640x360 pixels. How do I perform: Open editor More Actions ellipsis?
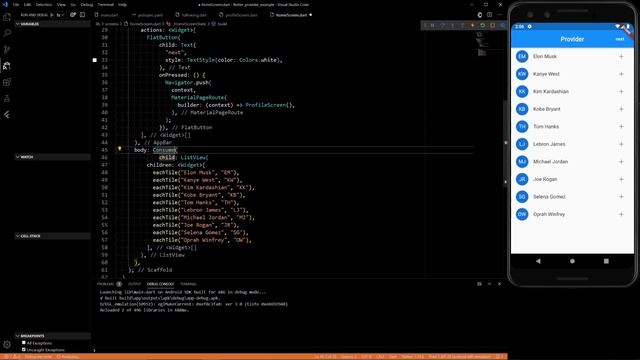click(x=500, y=15)
